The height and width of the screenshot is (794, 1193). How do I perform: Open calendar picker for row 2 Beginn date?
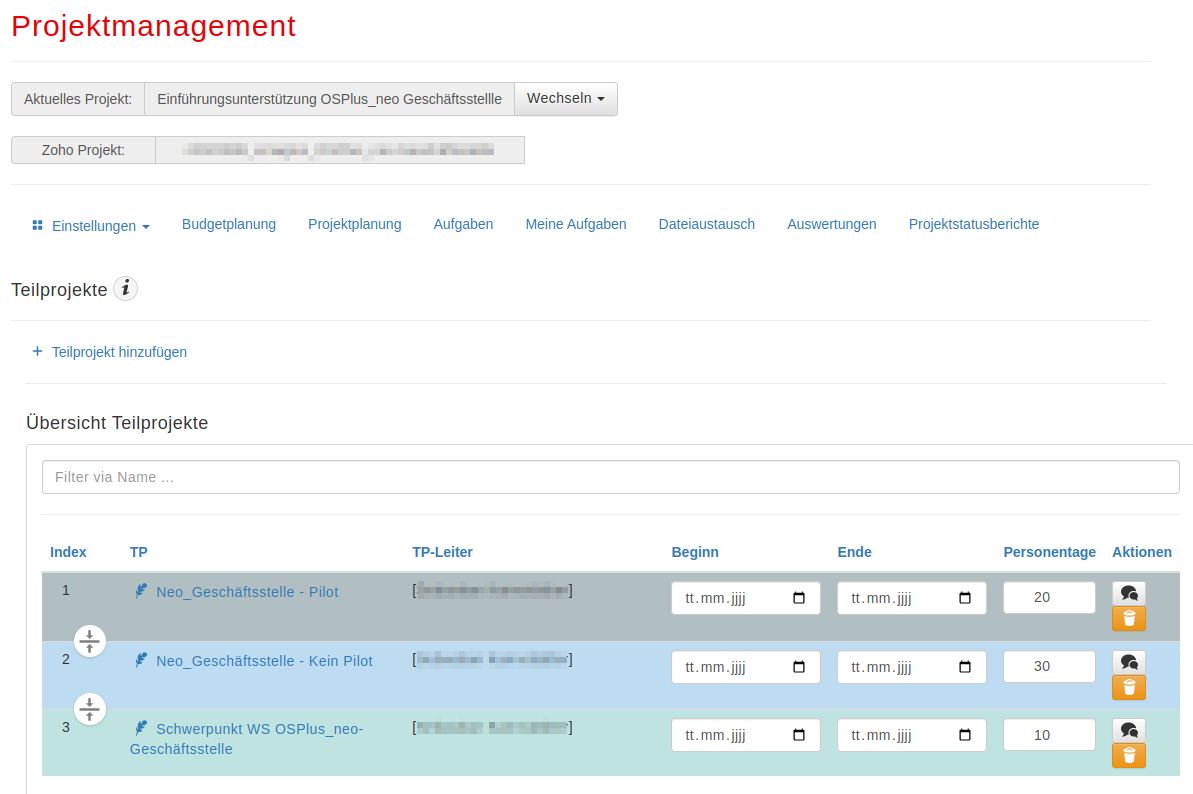coord(799,667)
